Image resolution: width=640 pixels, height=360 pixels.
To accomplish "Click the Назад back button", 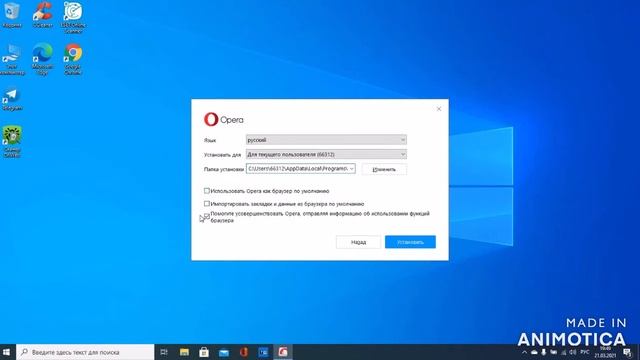I will (358, 242).
